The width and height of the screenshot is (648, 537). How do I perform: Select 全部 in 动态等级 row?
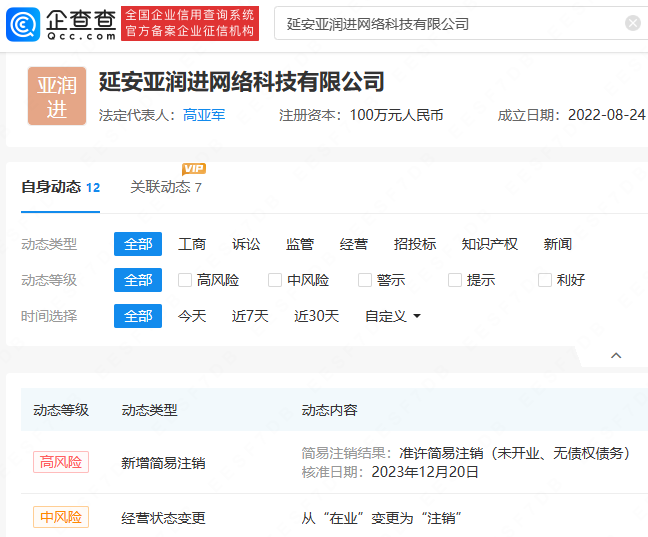pos(138,280)
